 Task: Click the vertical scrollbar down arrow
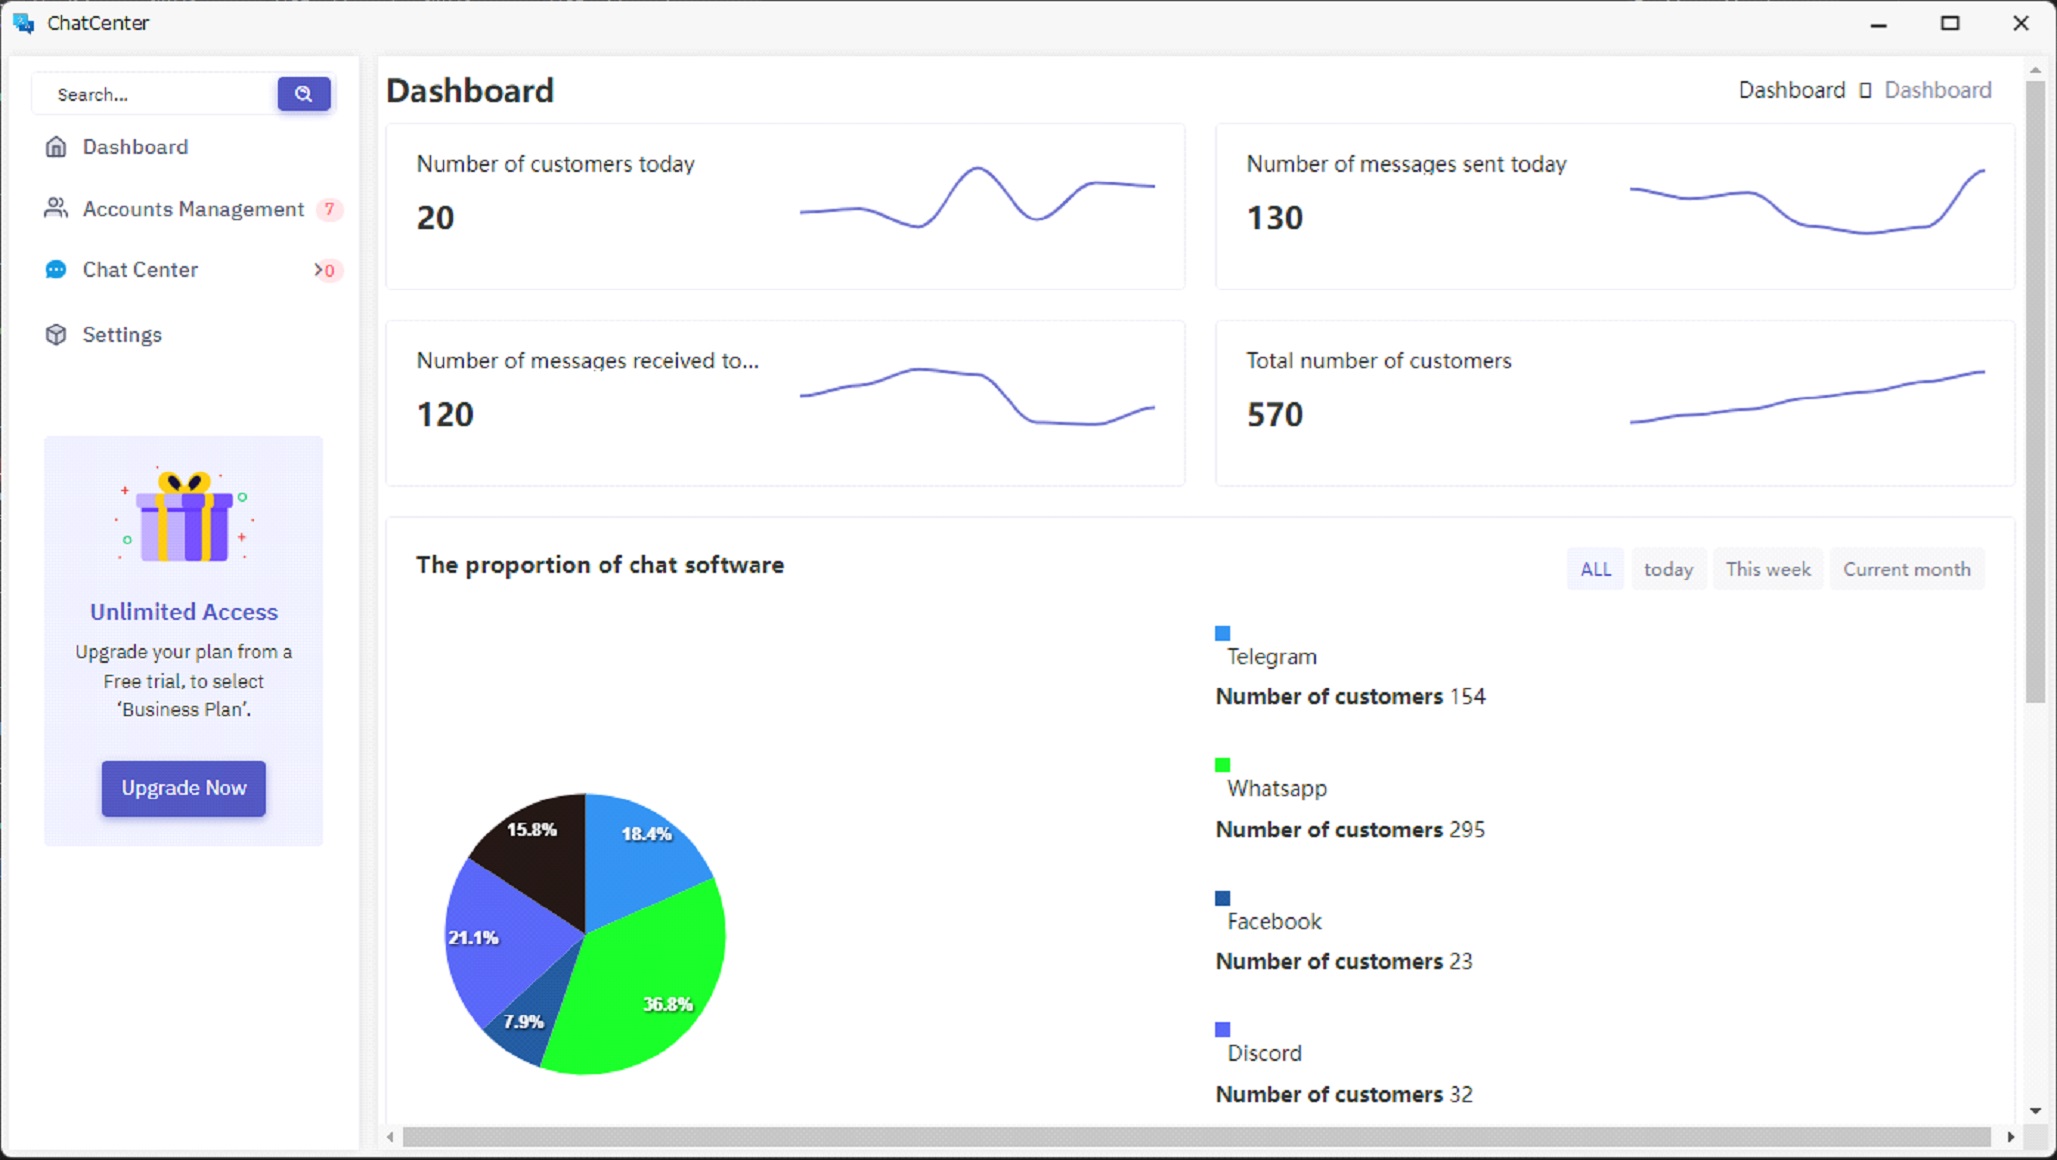2035,1111
